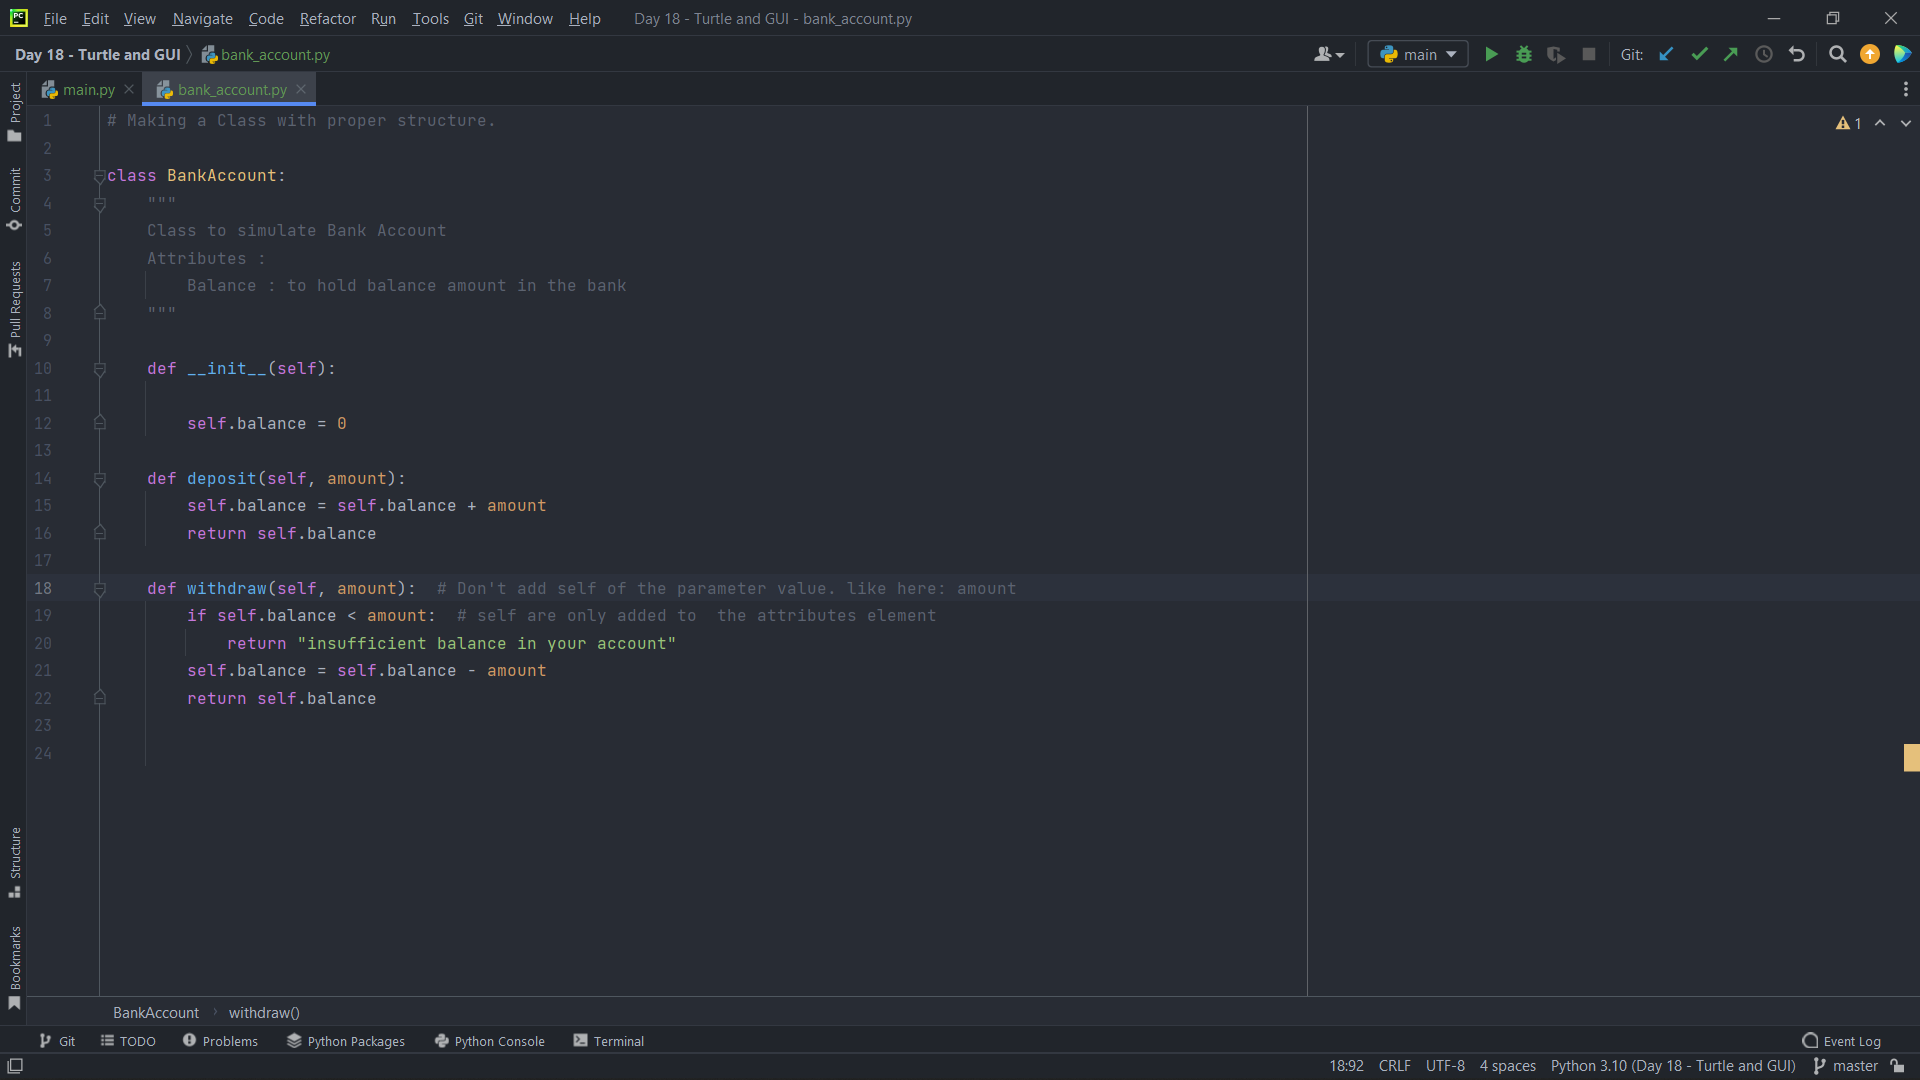Screen dimensions: 1920x1080
Task: Show Git history clock icon
Action: (x=1764, y=54)
